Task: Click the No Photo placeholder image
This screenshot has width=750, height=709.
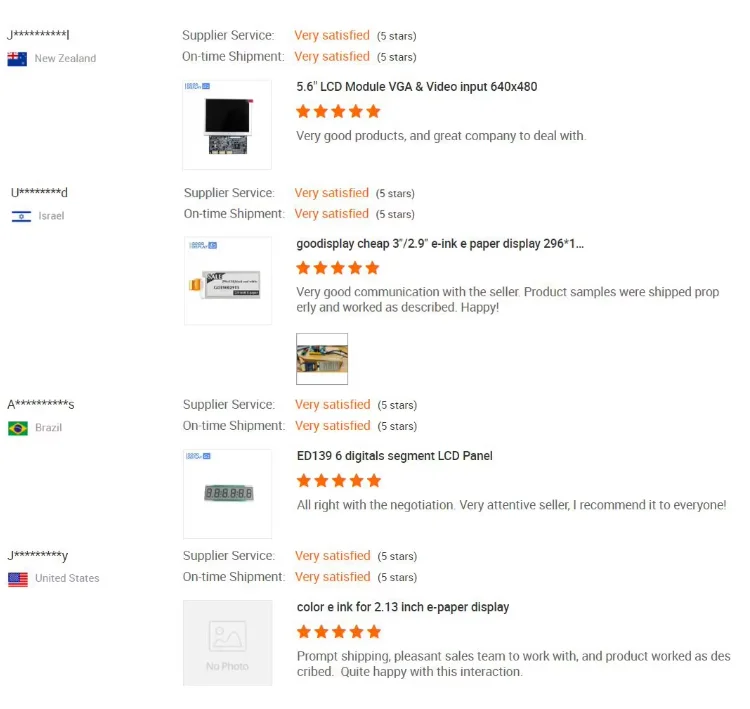Action: 227,643
